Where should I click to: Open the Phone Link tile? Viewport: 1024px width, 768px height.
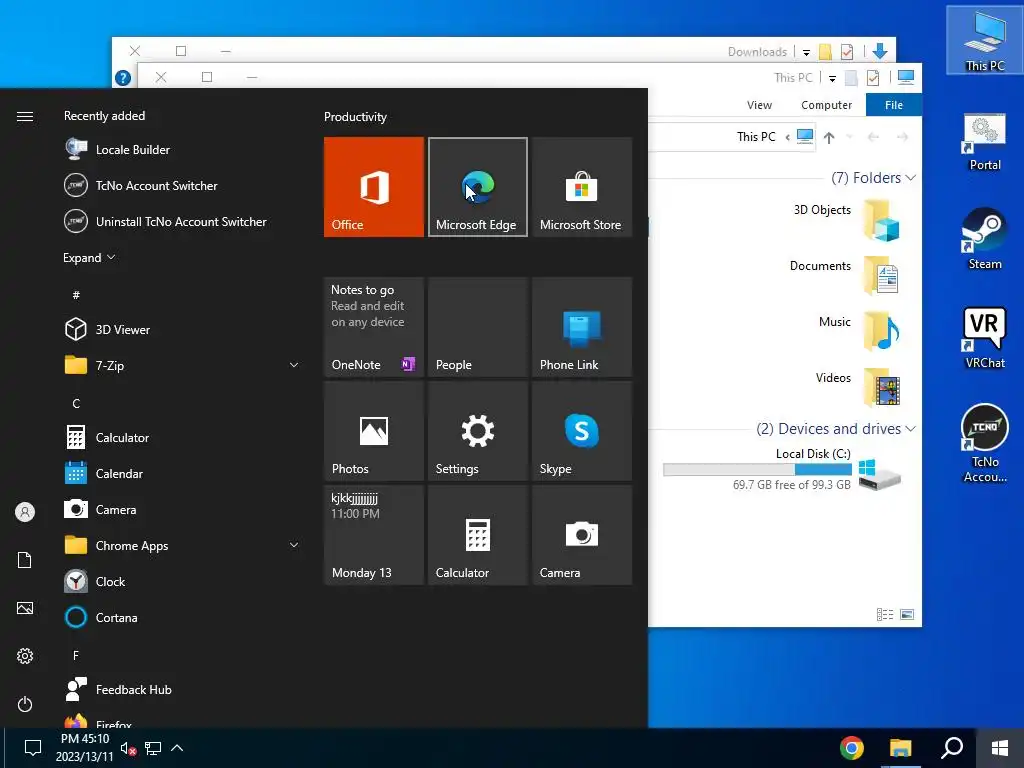(582, 327)
